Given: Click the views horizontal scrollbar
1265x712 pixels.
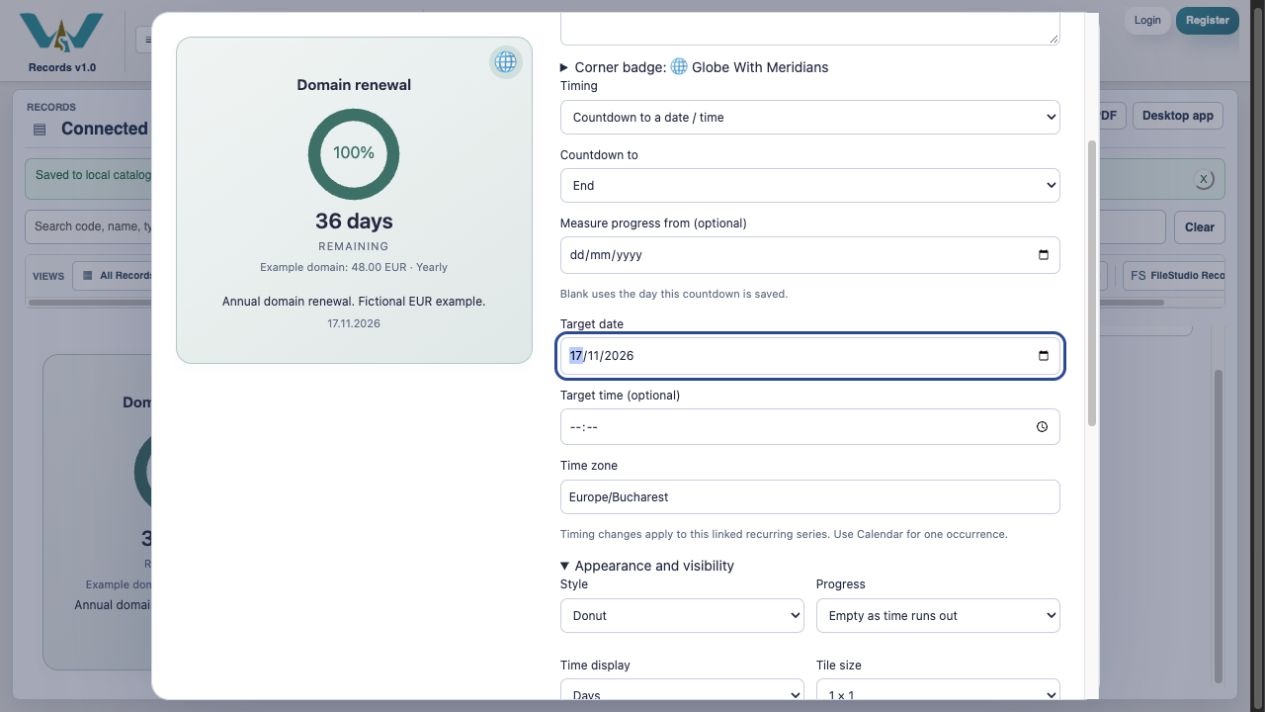Looking at the screenshot, I should pos(90,302).
